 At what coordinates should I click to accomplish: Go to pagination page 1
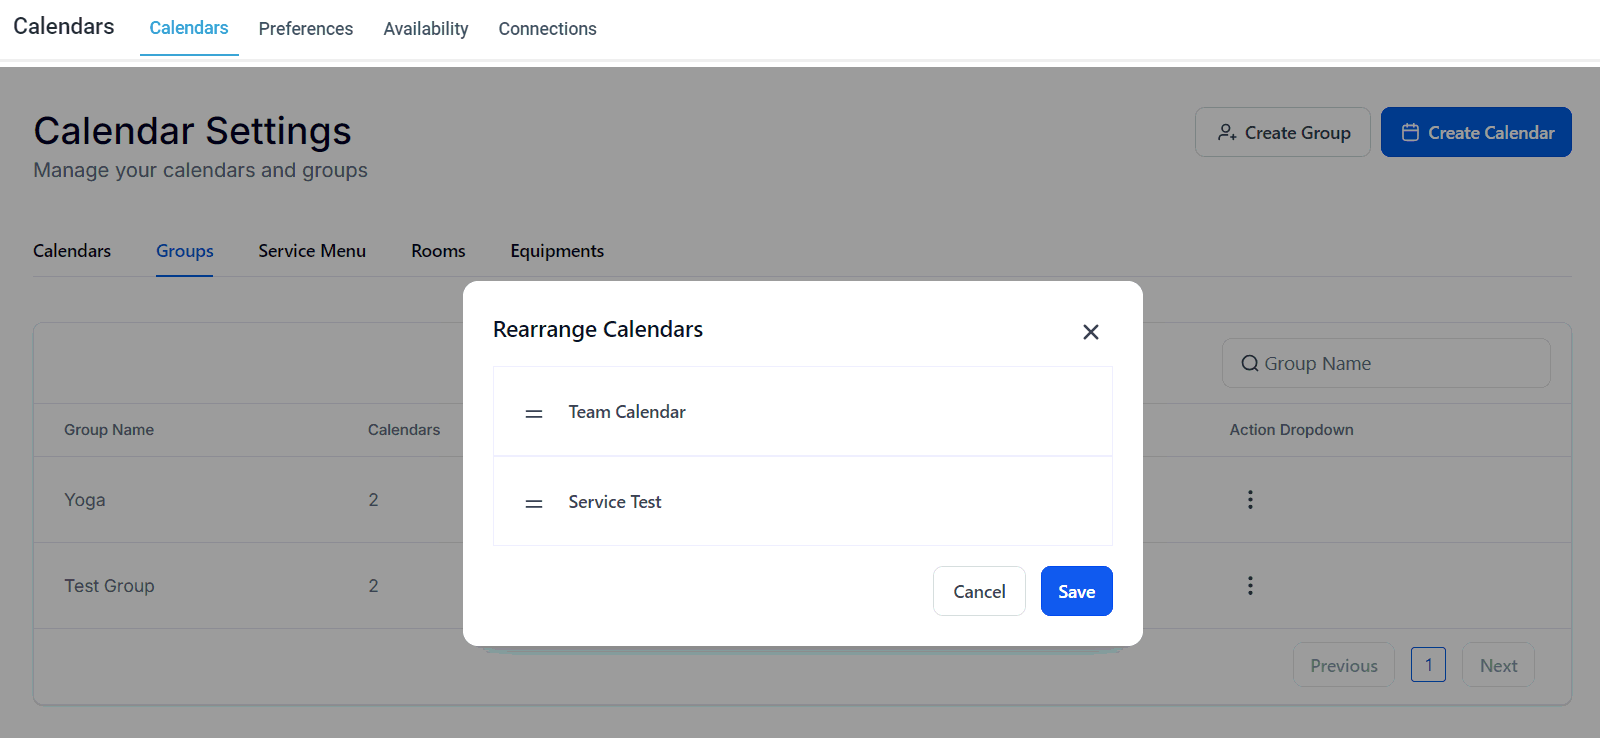point(1427,665)
